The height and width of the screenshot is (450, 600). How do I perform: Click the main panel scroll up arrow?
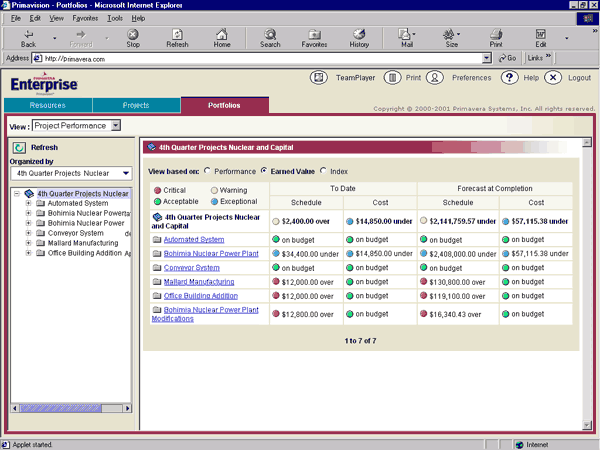587,143
